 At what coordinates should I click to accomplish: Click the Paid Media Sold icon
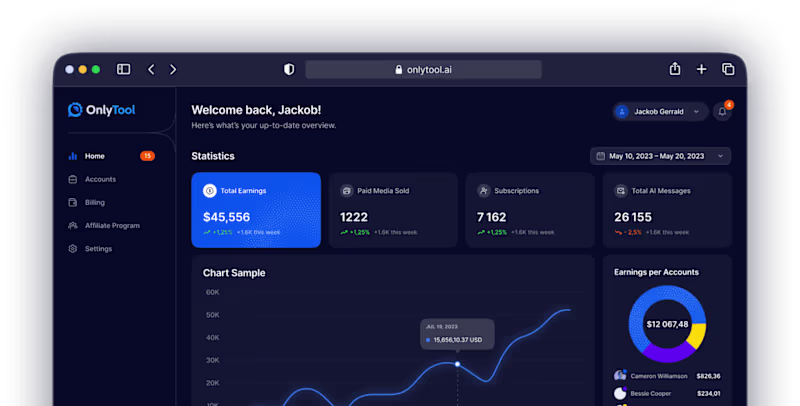coord(347,191)
